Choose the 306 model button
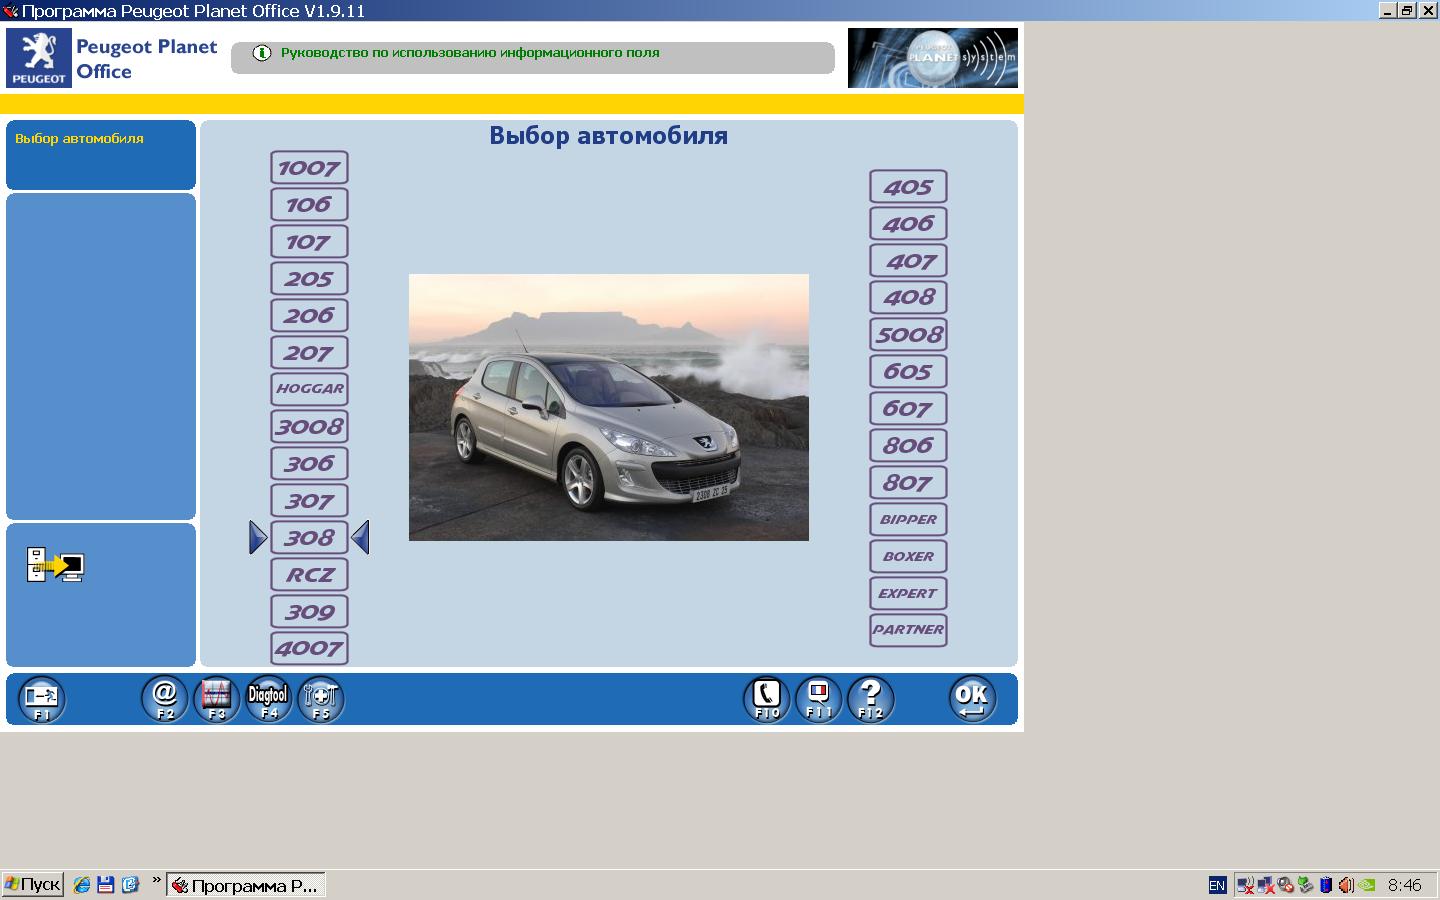 [x=309, y=464]
